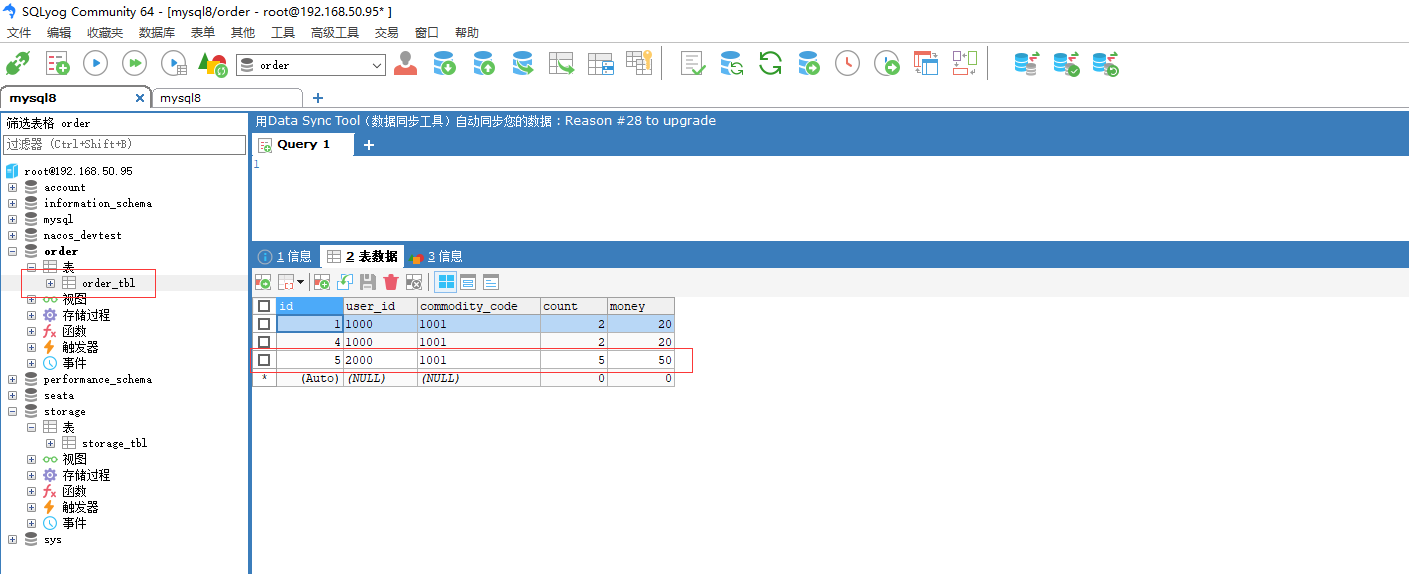Switch to form view mode icon
Screen dimensions: 1409x574
click(468, 283)
